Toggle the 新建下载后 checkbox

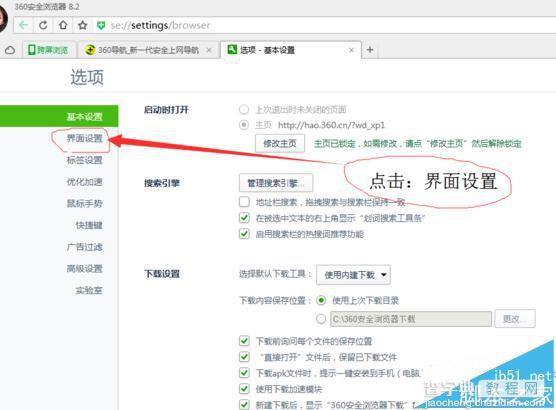[244, 404]
